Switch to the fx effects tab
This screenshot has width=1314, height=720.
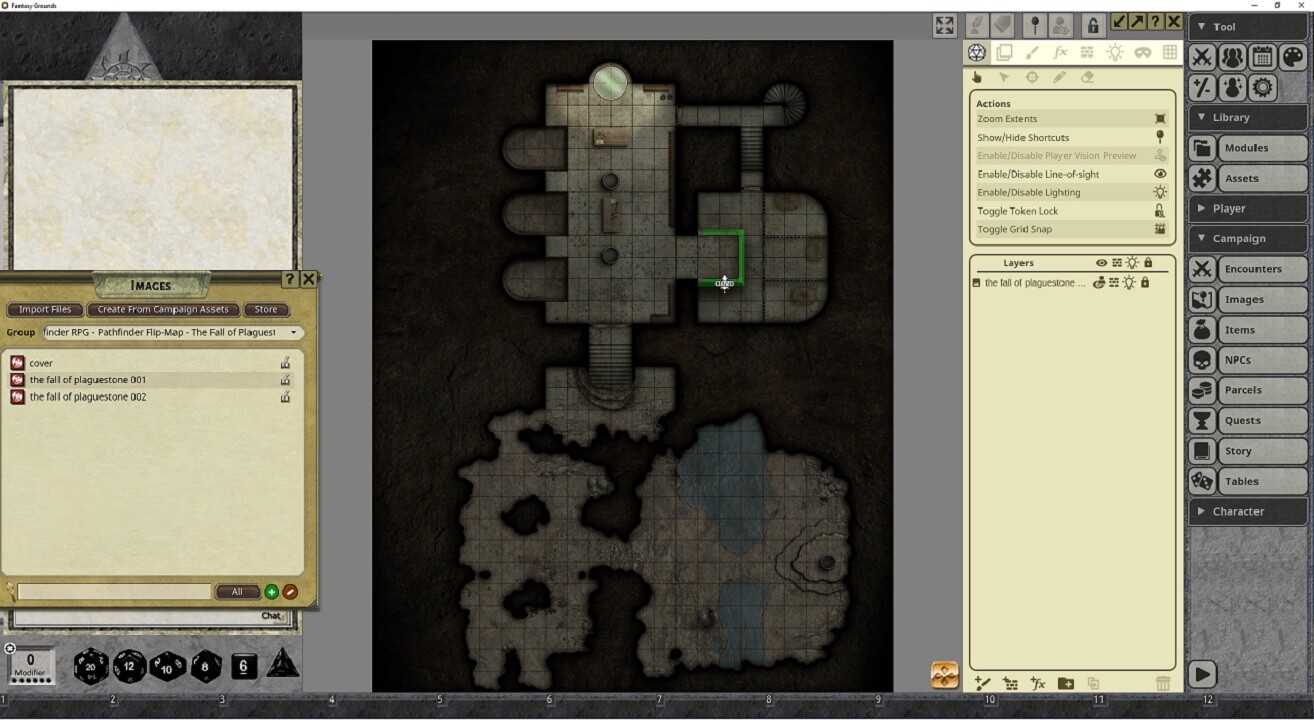1060,53
